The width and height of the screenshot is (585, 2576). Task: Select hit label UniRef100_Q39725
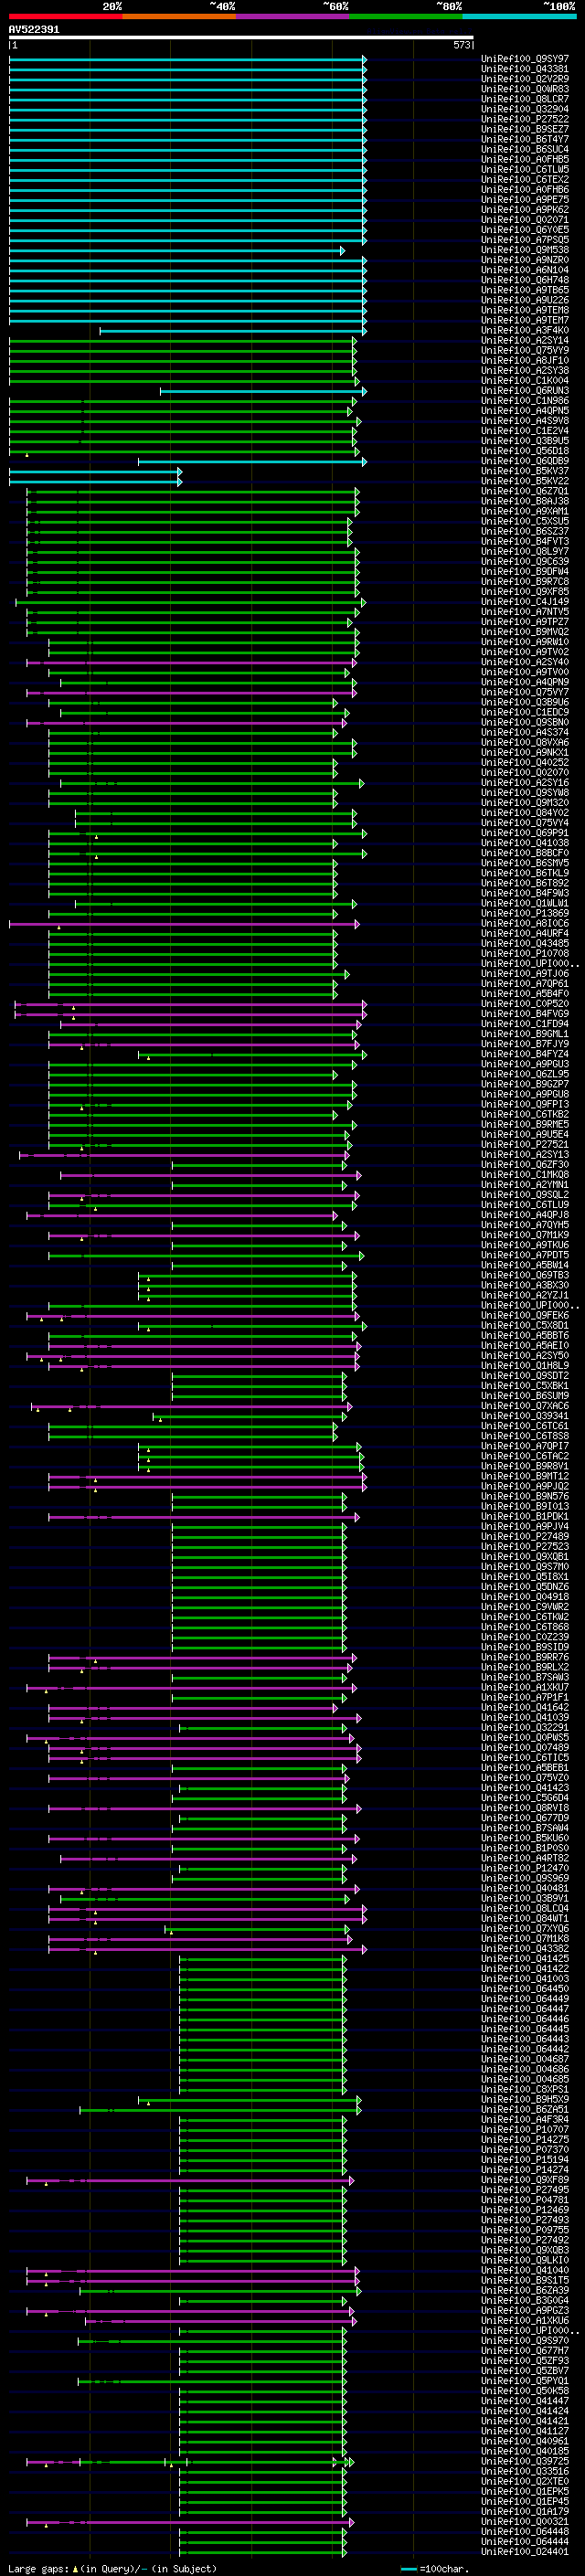point(525,2461)
